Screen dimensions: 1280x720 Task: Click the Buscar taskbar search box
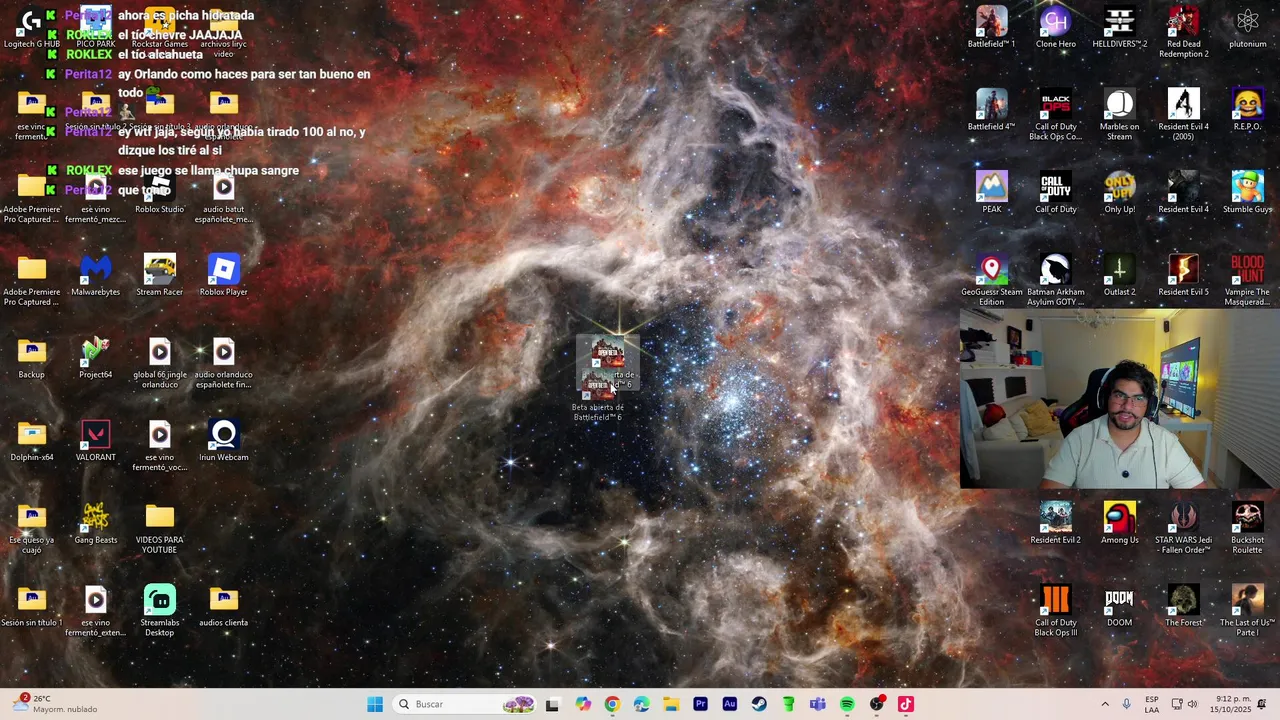(x=465, y=704)
